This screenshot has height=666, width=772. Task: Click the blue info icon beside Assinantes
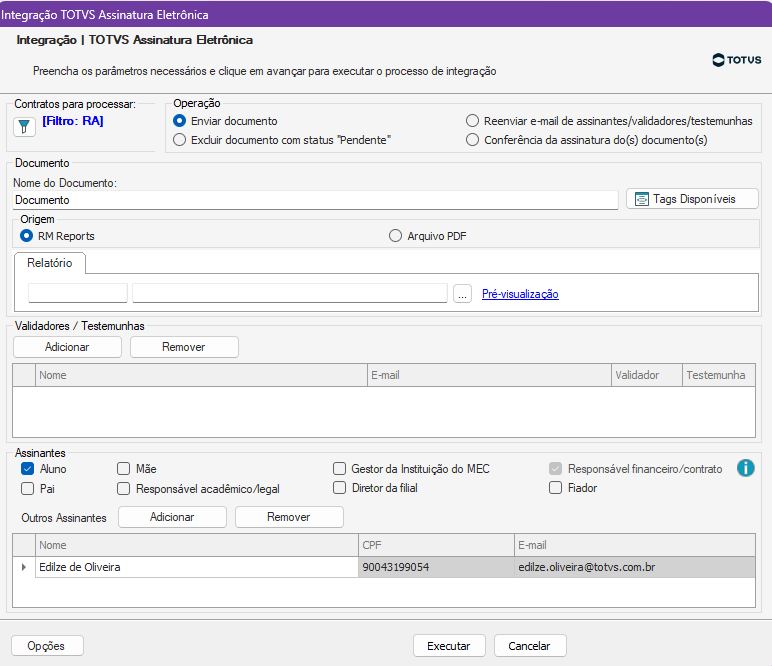pyautogui.click(x=745, y=468)
